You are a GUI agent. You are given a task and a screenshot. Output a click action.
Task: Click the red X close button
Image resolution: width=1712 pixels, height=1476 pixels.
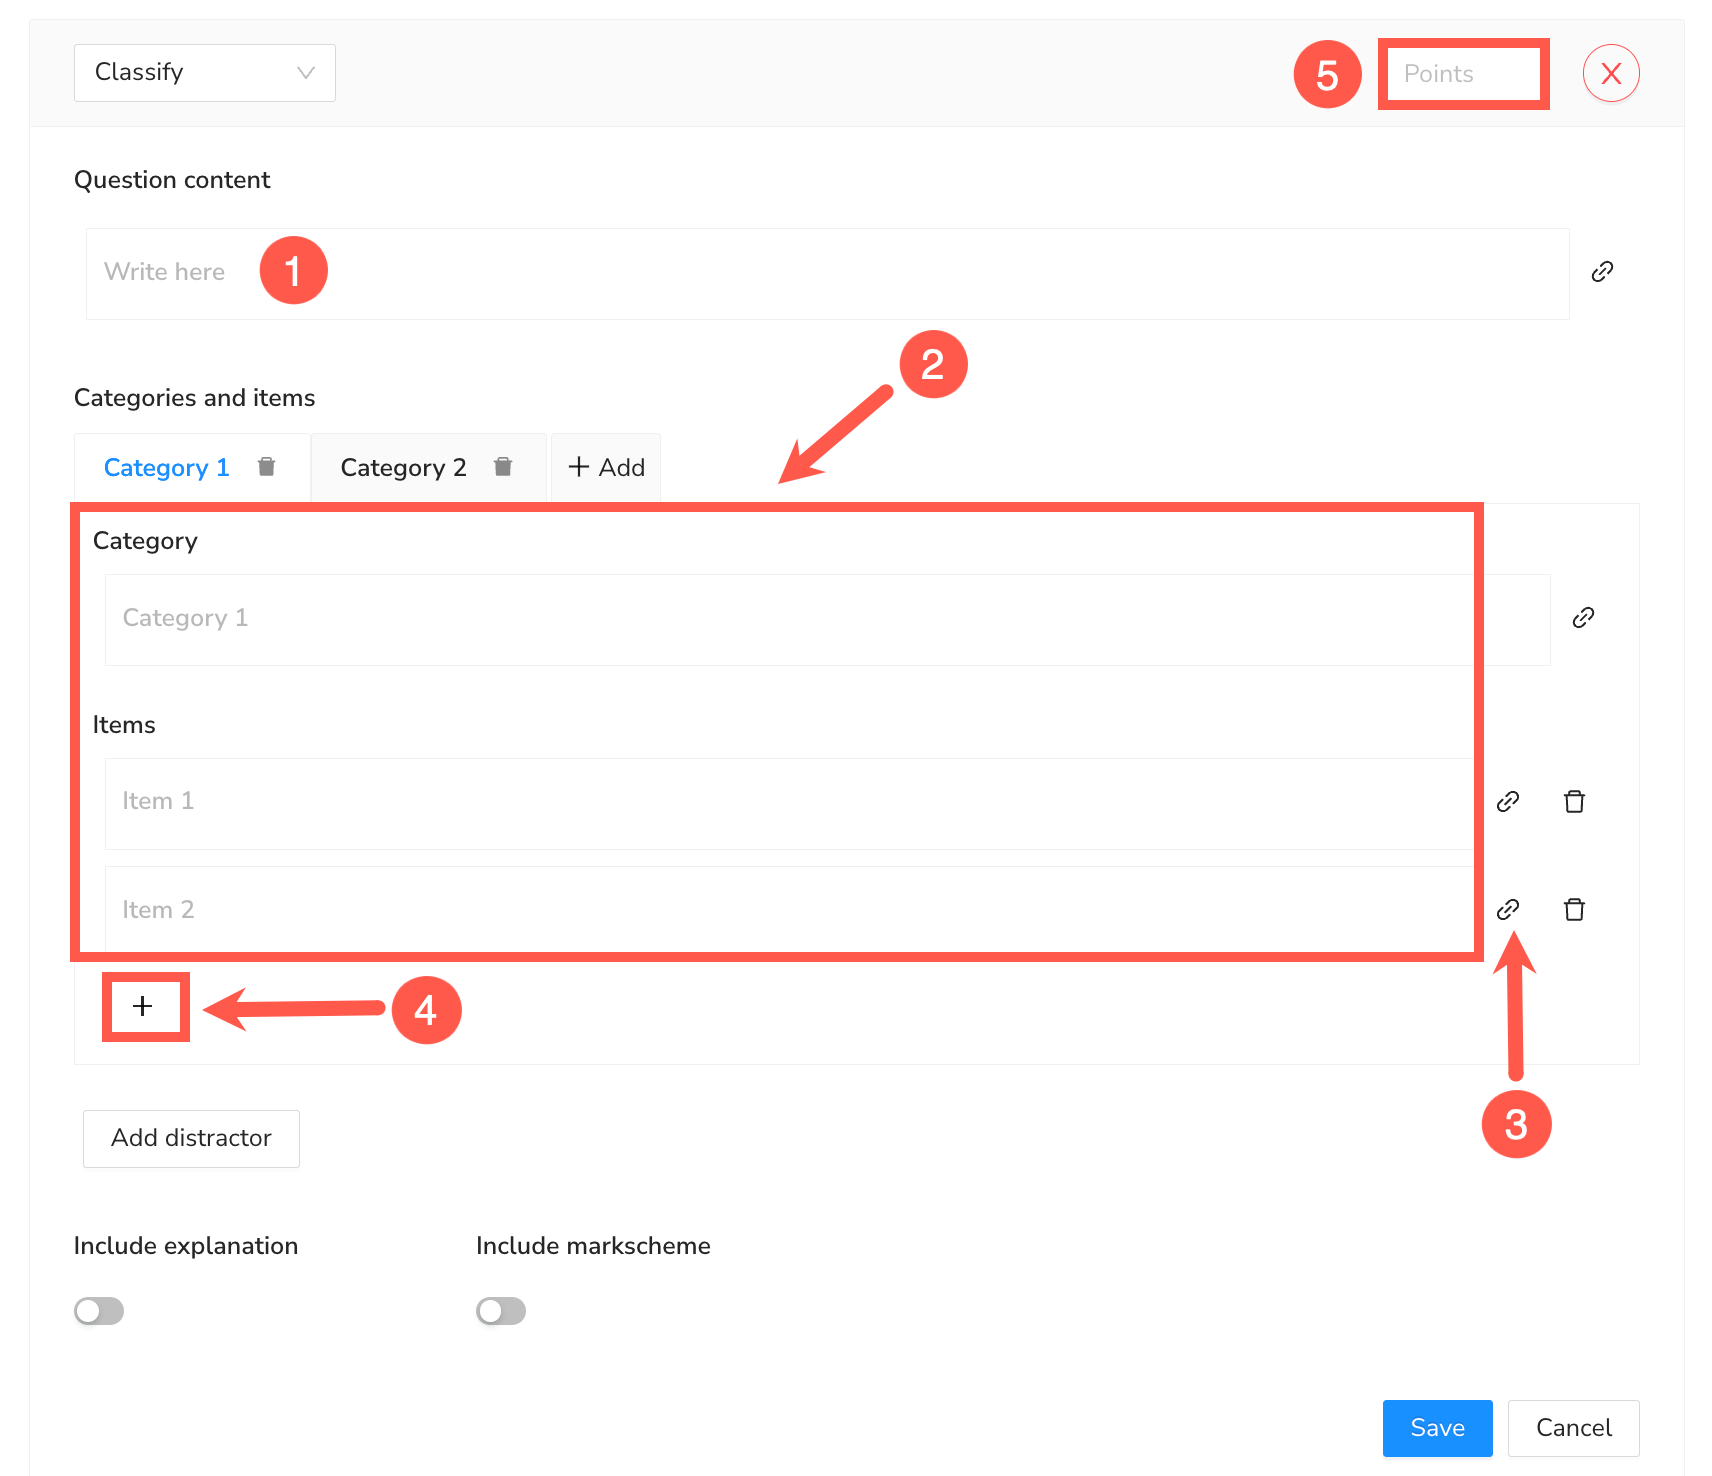click(x=1611, y=74)
